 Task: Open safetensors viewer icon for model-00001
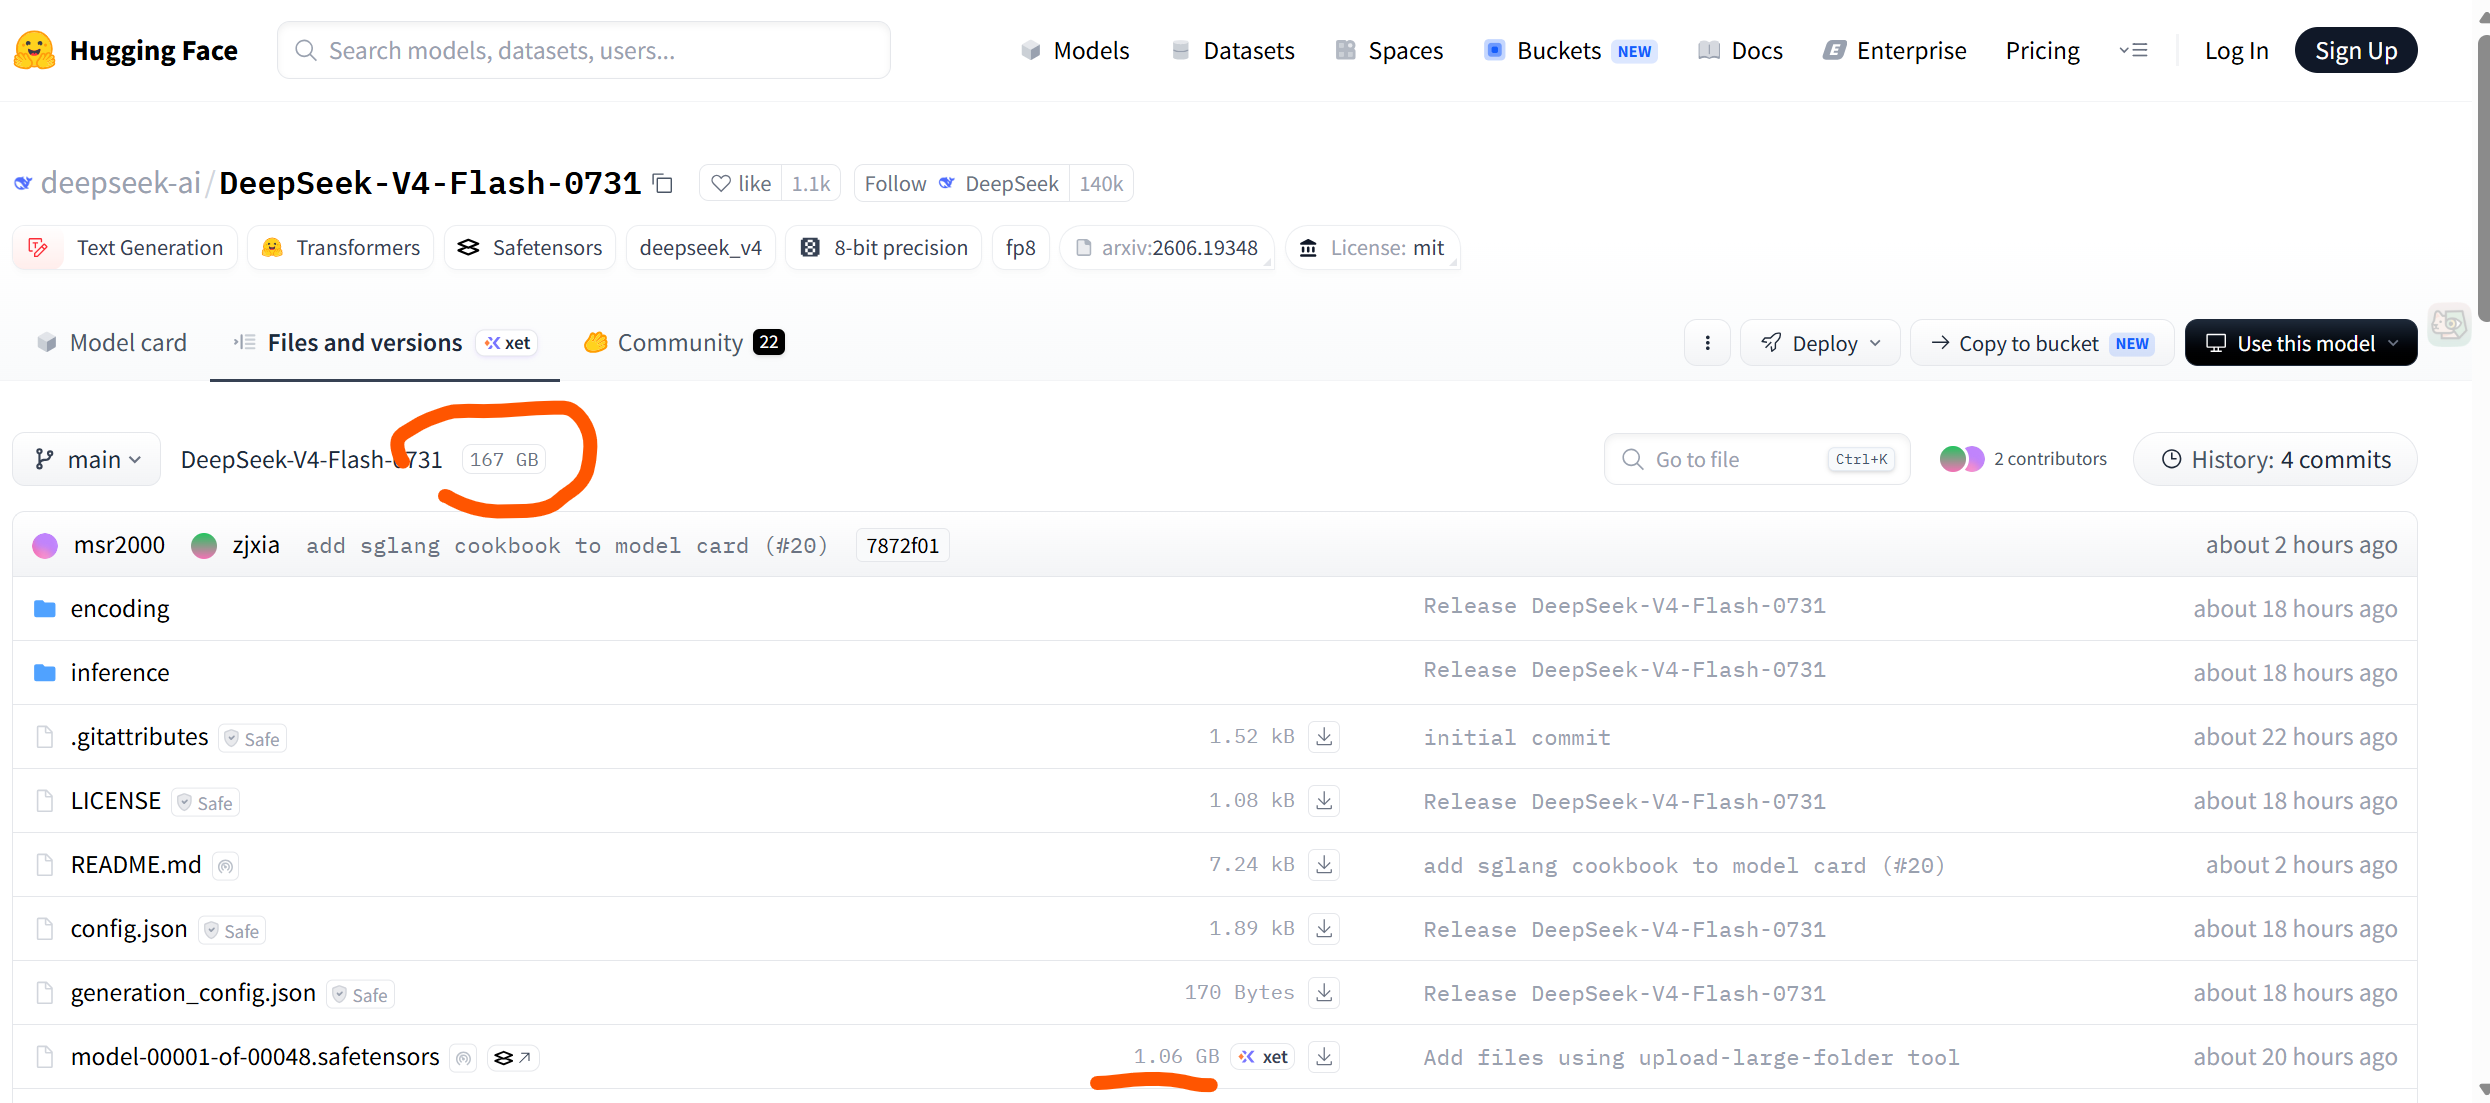click(x=513, y=1057)
